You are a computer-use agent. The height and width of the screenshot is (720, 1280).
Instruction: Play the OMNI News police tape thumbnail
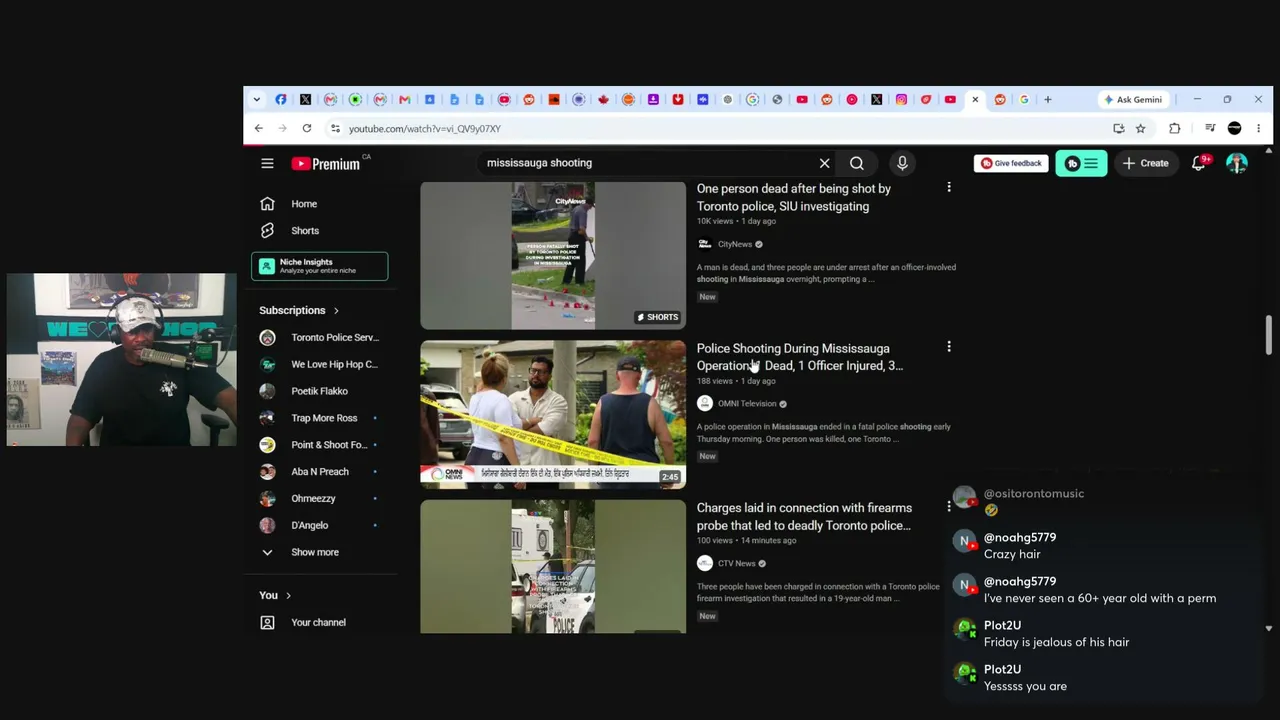click(553, 414)
